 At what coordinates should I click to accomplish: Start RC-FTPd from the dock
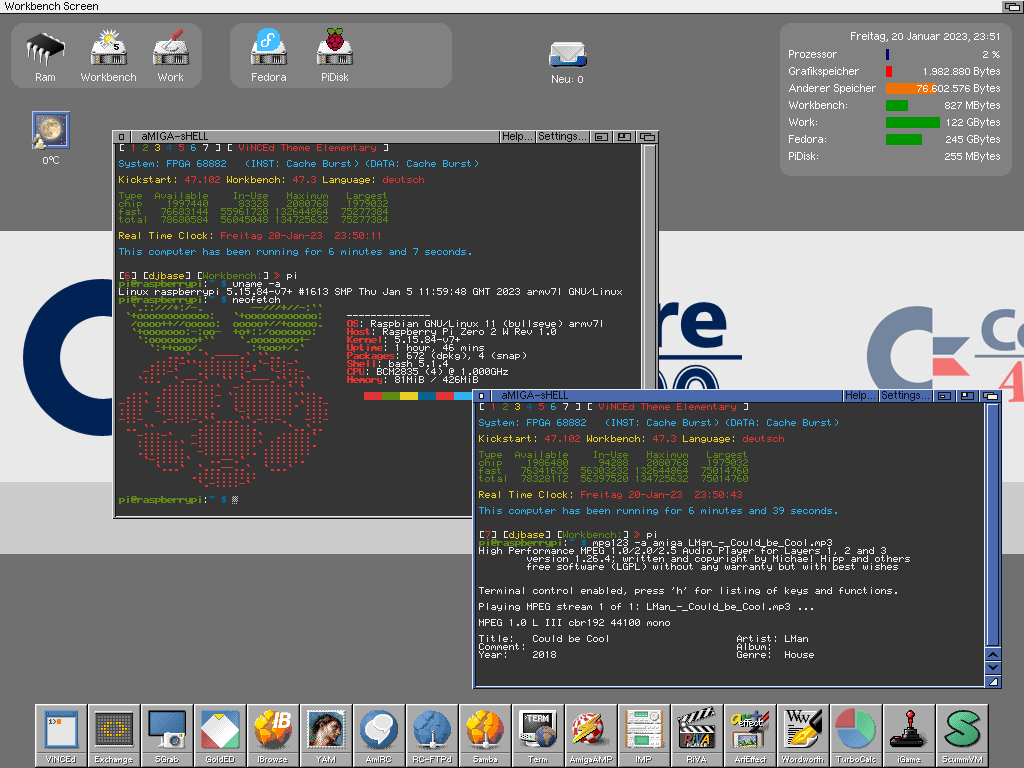432,735
